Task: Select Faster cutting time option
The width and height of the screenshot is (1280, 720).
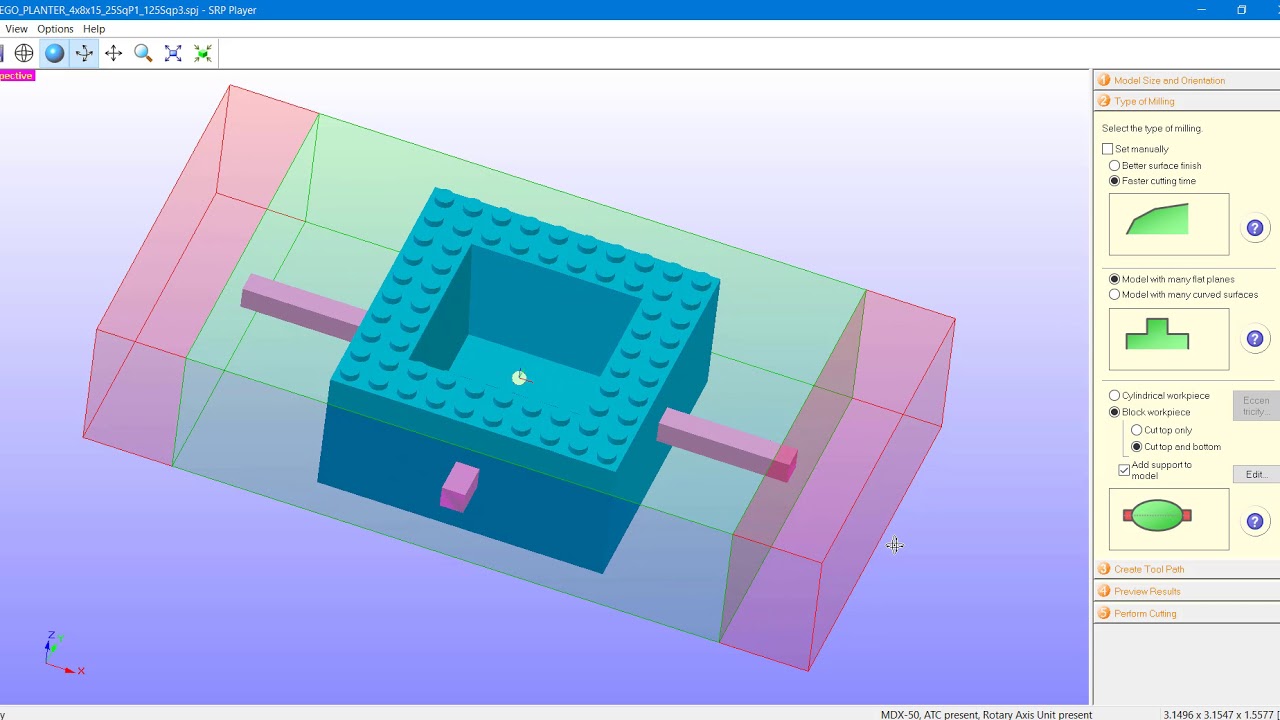Action: [x=1114, y=181]
